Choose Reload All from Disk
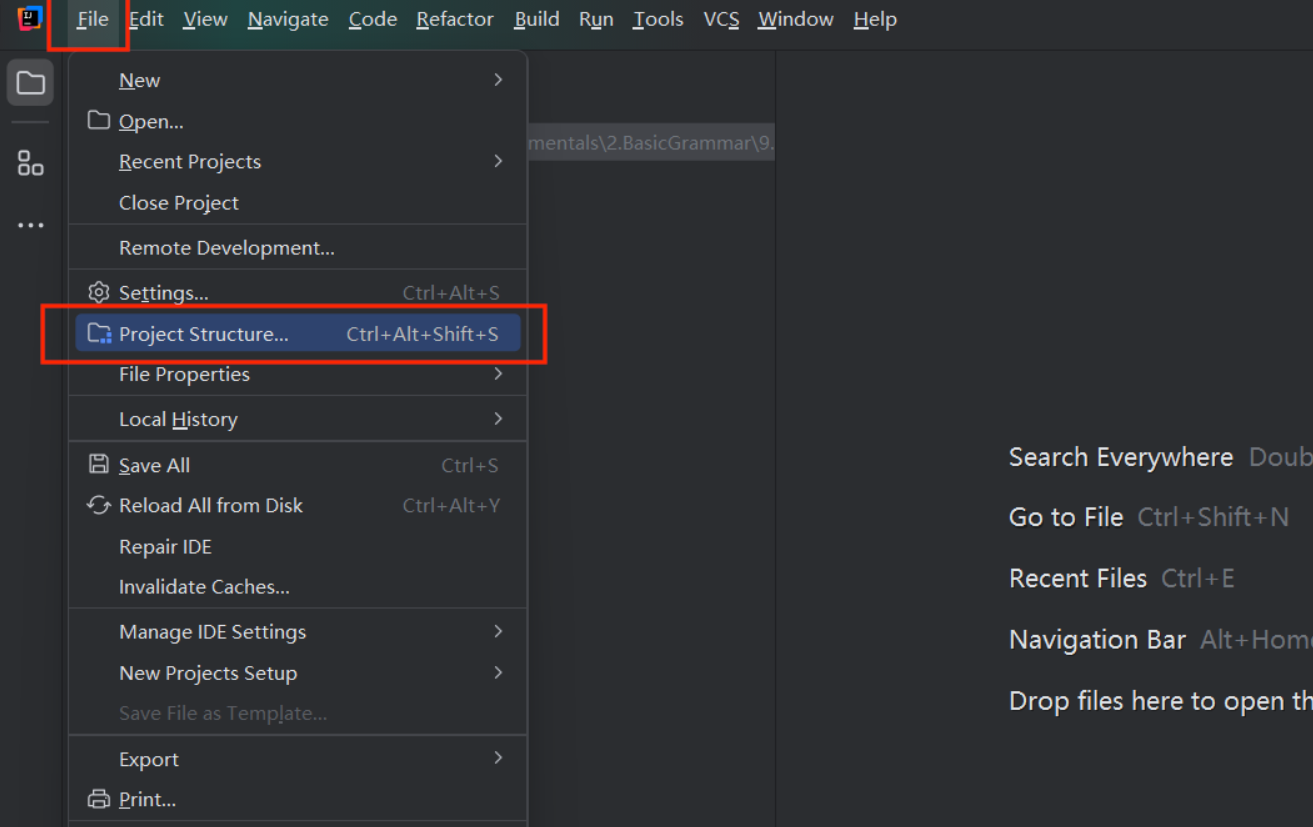 tap(298, 505)
